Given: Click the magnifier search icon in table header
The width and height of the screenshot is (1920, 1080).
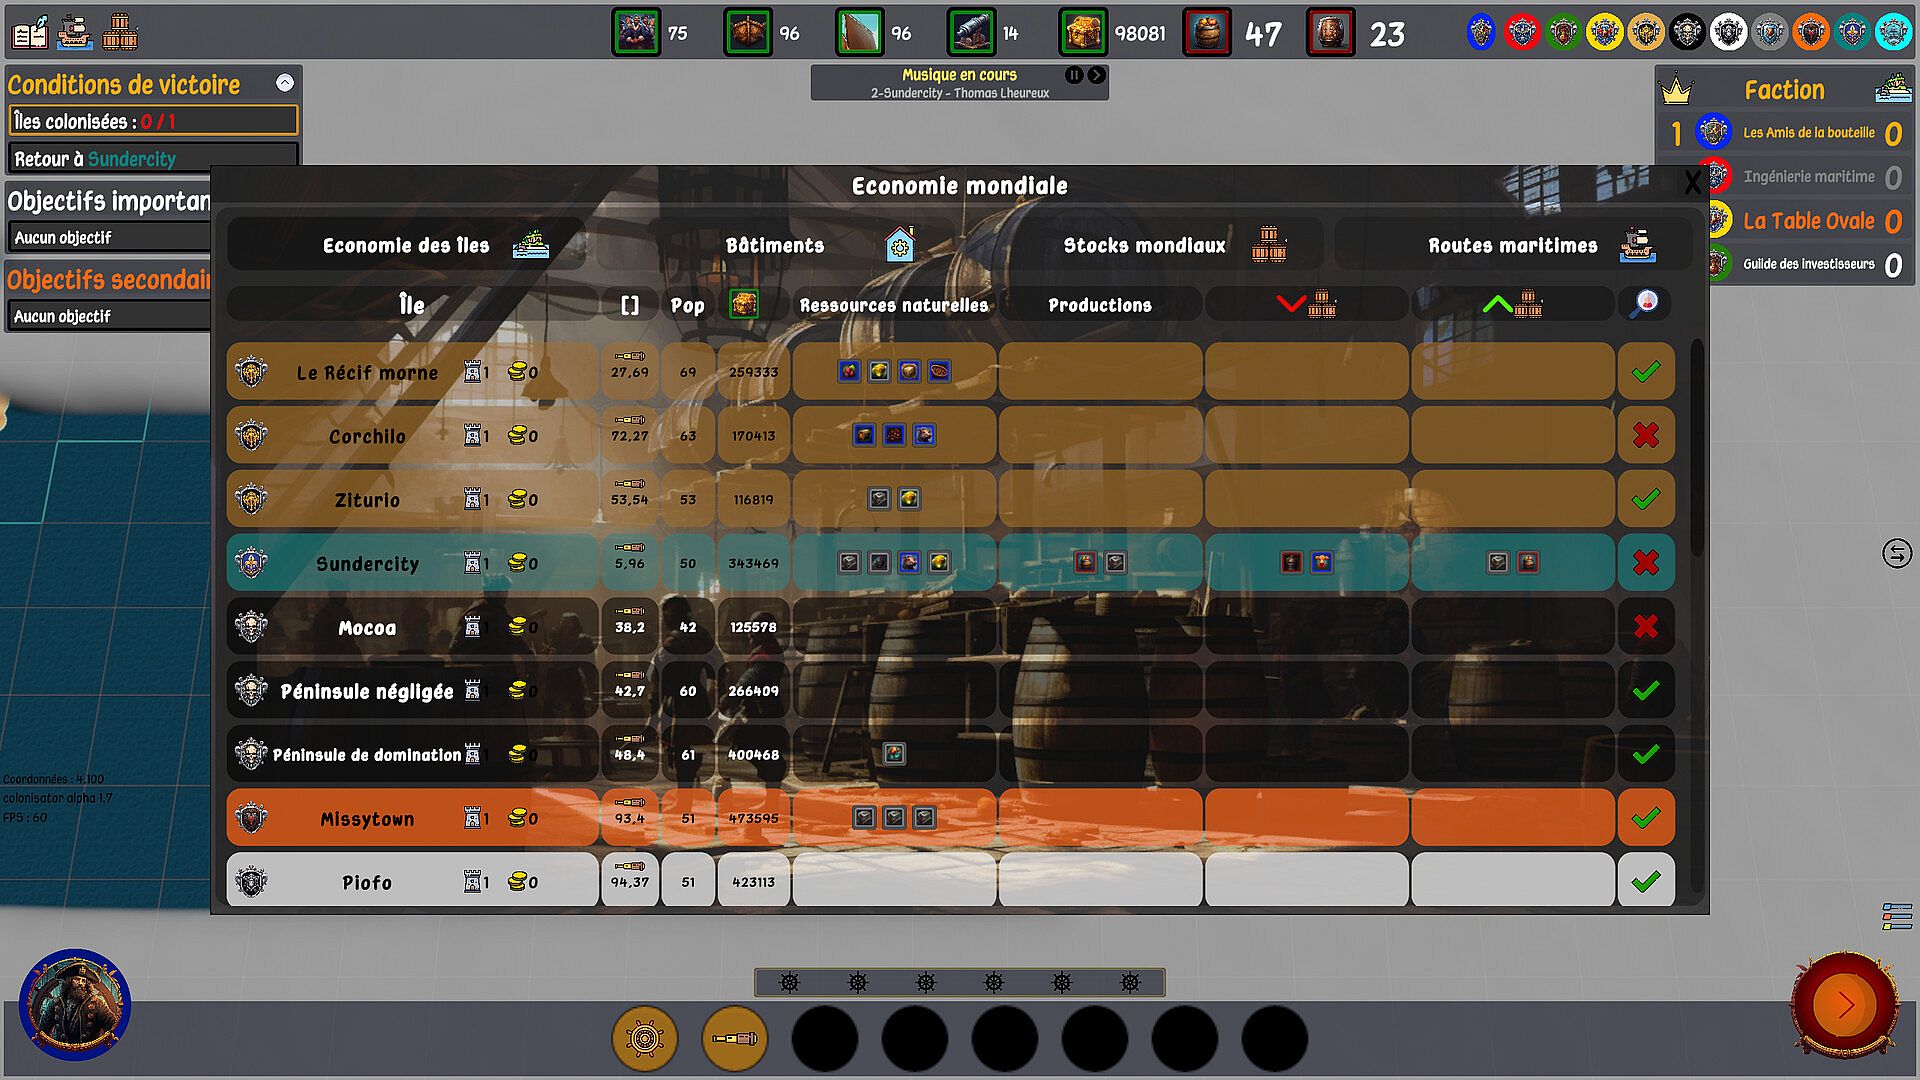Looking at the screenshot, I should [1644, 304].
